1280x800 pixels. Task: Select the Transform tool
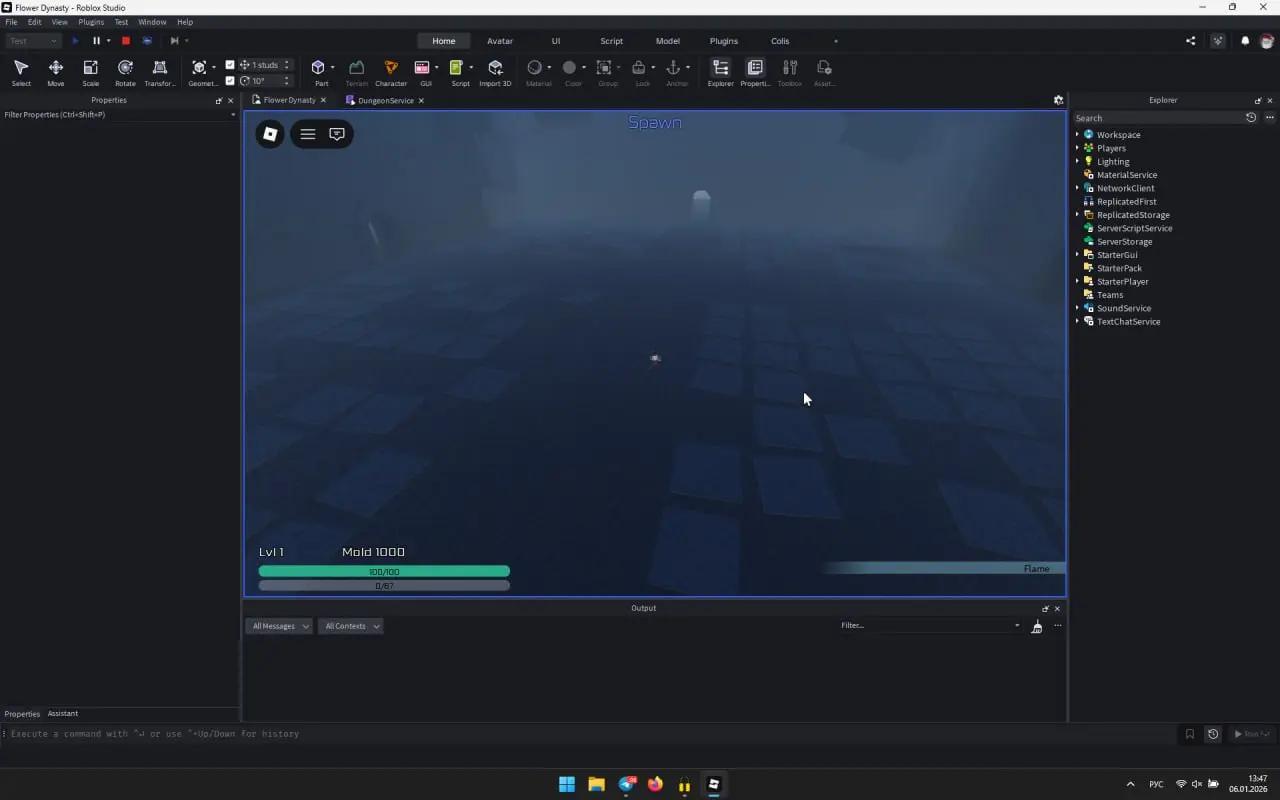click(x=160, y=72)
